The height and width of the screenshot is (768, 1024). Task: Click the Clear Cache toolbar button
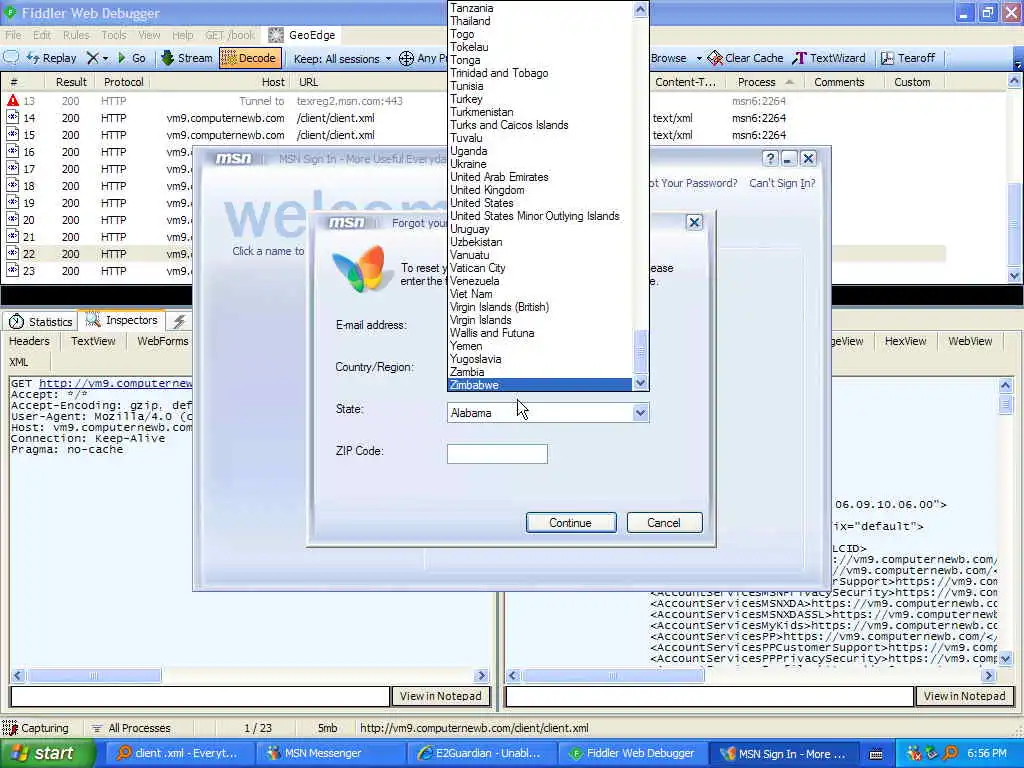(x=745, y=58)
